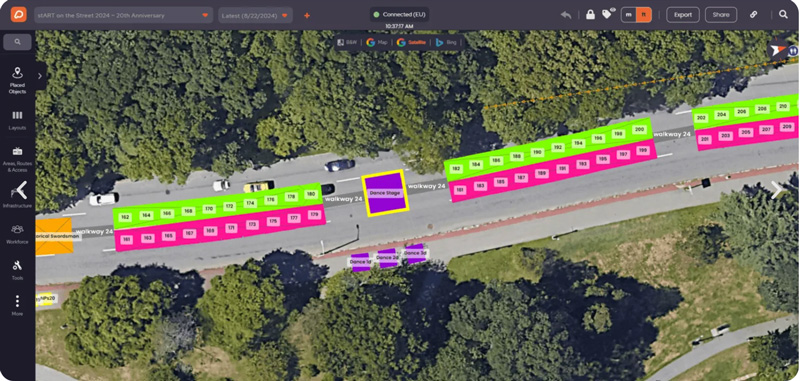Switch units to meters (m)
The height and width of the screenshot is (381, 800).
click(x=629, y=15)
